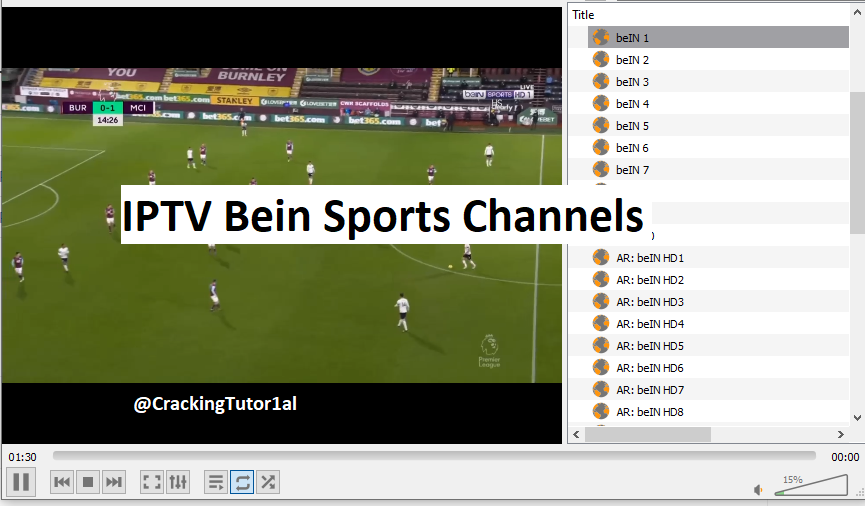Screen dimensions: 865x506
Task: Select the beIN 7 playlist entry
Action: [718, 170]
